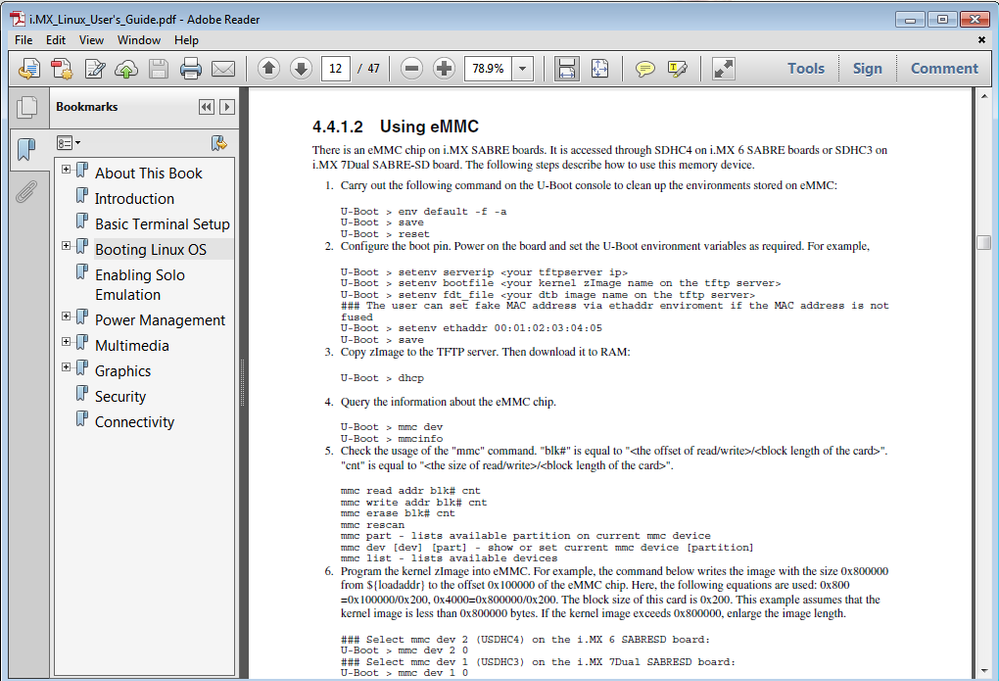Click the 'U-Boot > dhcp' command line
The image size is (999, 681).
(382, 378)
